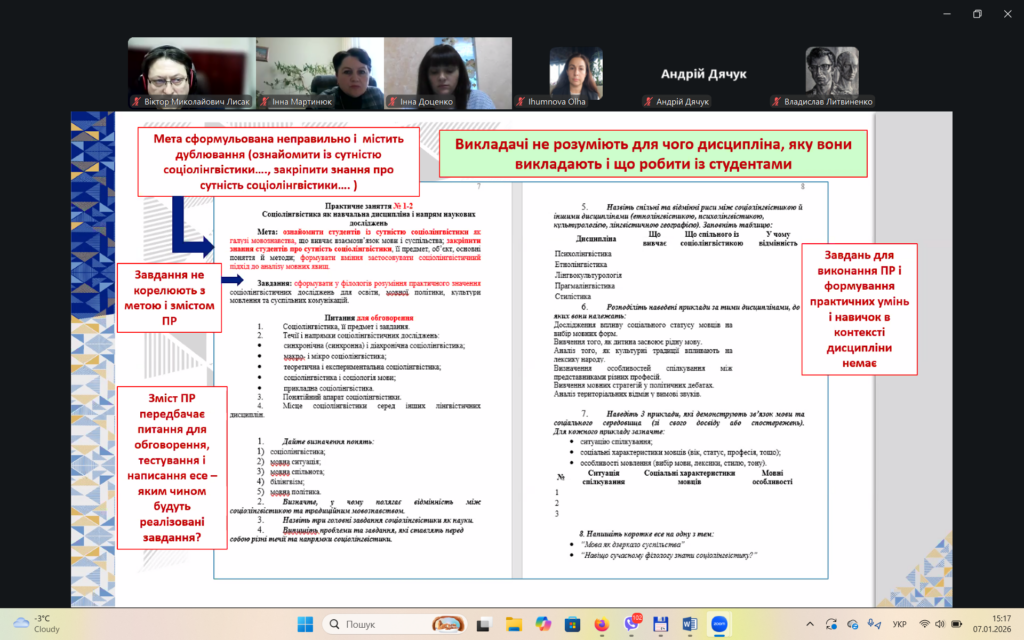Click the Windows Start button
Image resolution: width=1024 pixels, height=640 pixels.
pyautogui.click(x=307, y=623)
